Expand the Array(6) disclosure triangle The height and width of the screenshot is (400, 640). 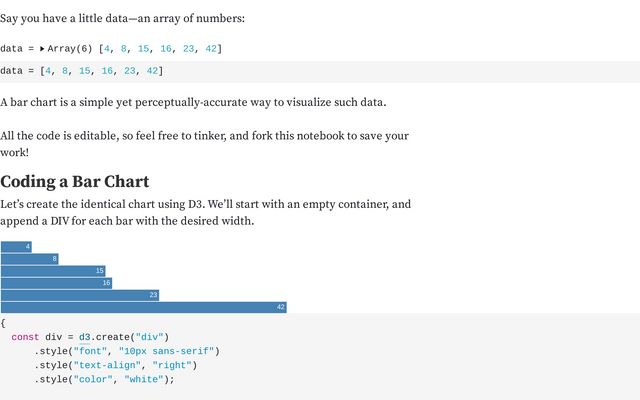tap(42, 49)
